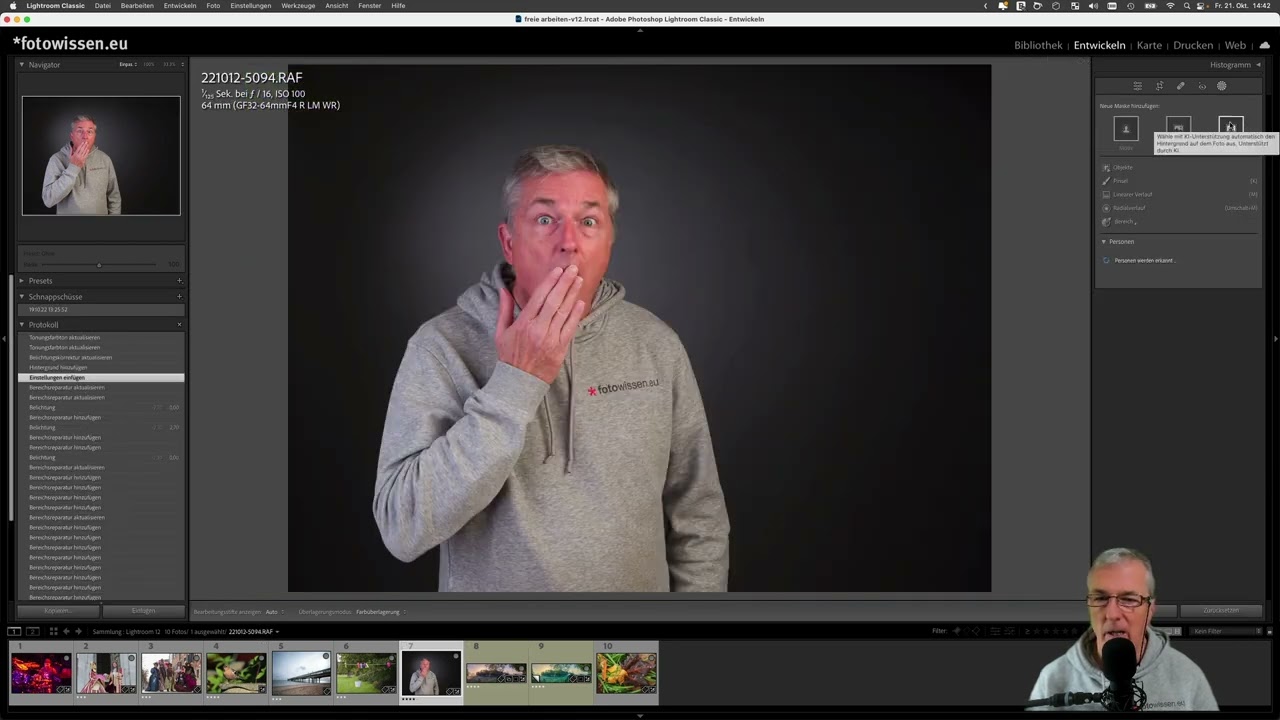Image resolution: width=1280 pixels, height=720 pixels.
Task: Open the Entwickeln menu
Action: pos(180,6)
